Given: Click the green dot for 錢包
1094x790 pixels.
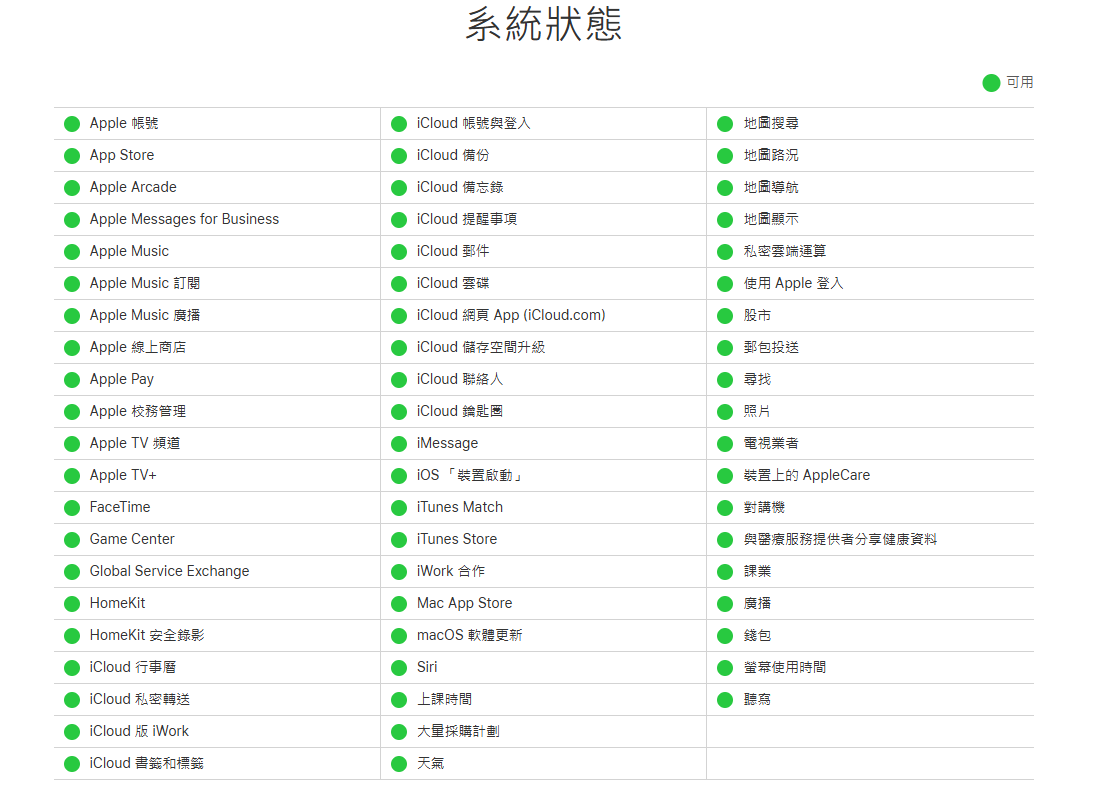Looking at the screenshot, I should click(x=726, y=636).
